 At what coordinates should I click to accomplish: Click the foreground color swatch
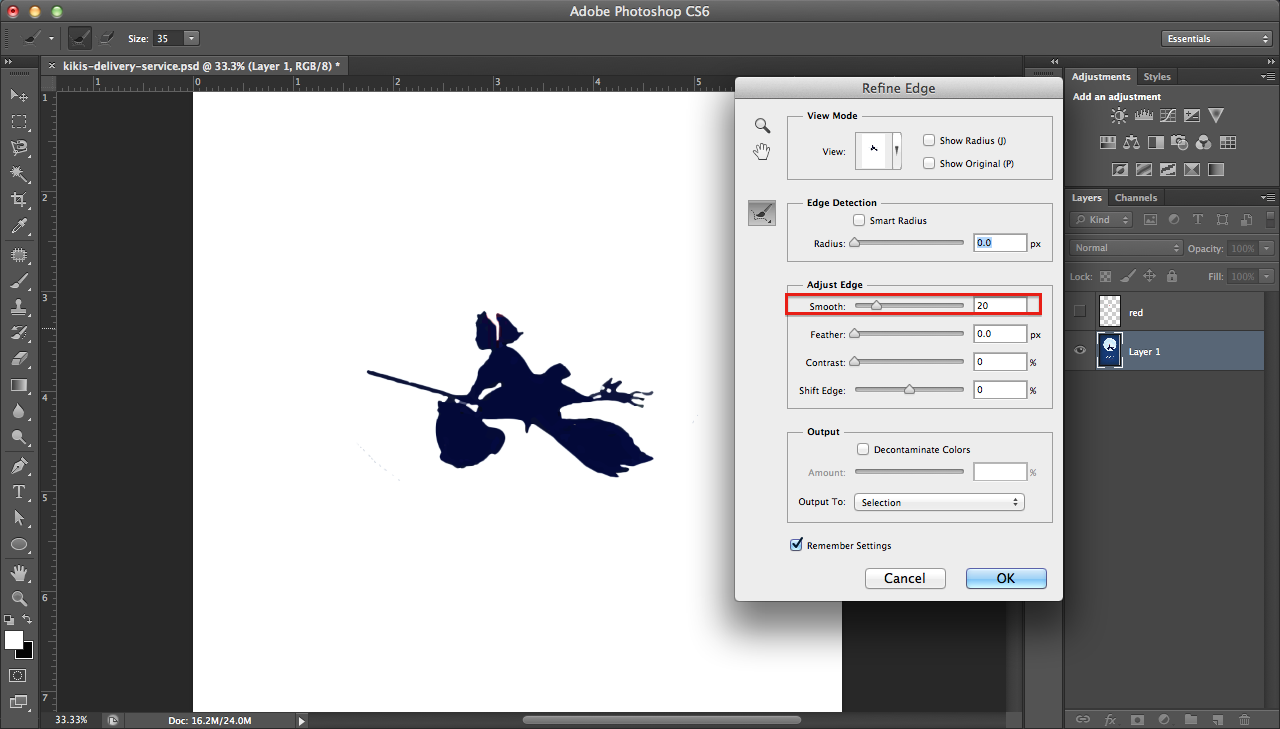(13, 640)
